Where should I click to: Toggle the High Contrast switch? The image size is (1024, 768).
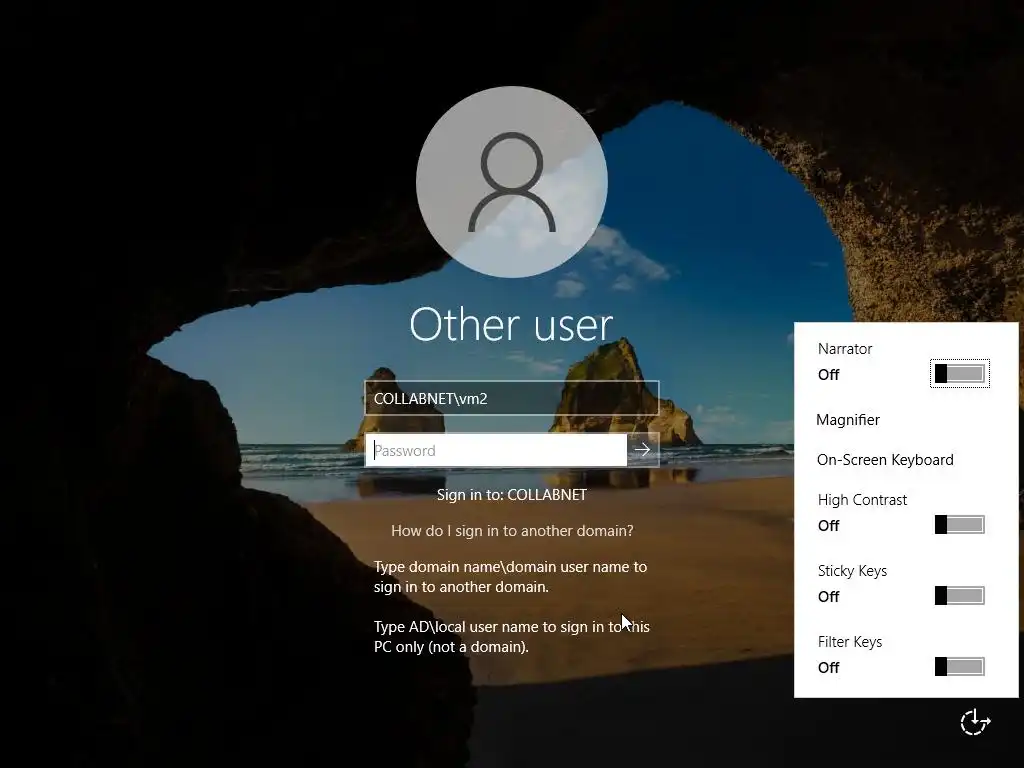click(959, 524)
